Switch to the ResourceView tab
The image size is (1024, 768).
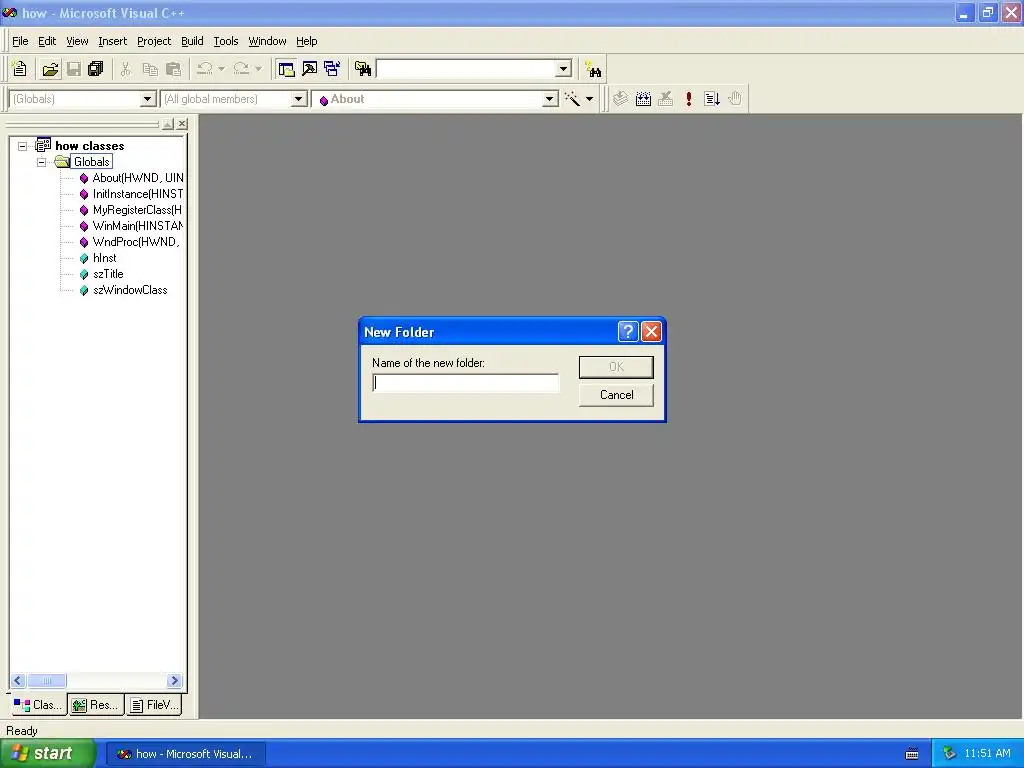tap(97, 705)
